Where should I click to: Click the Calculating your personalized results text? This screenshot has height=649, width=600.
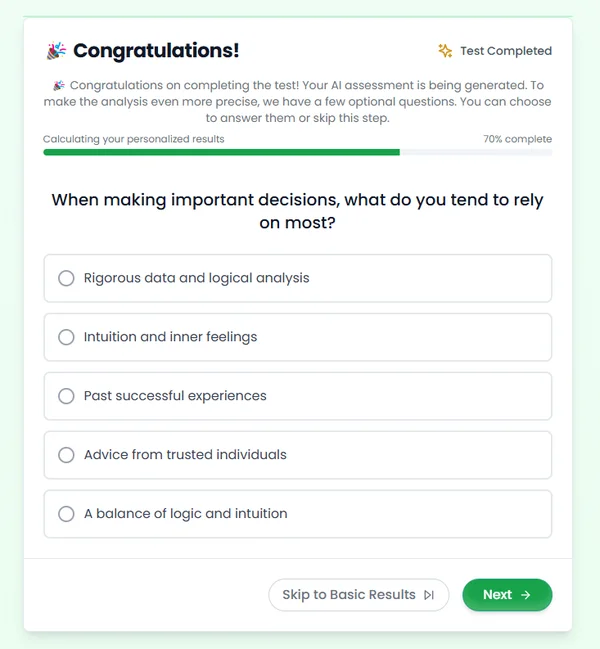point(134,139)
